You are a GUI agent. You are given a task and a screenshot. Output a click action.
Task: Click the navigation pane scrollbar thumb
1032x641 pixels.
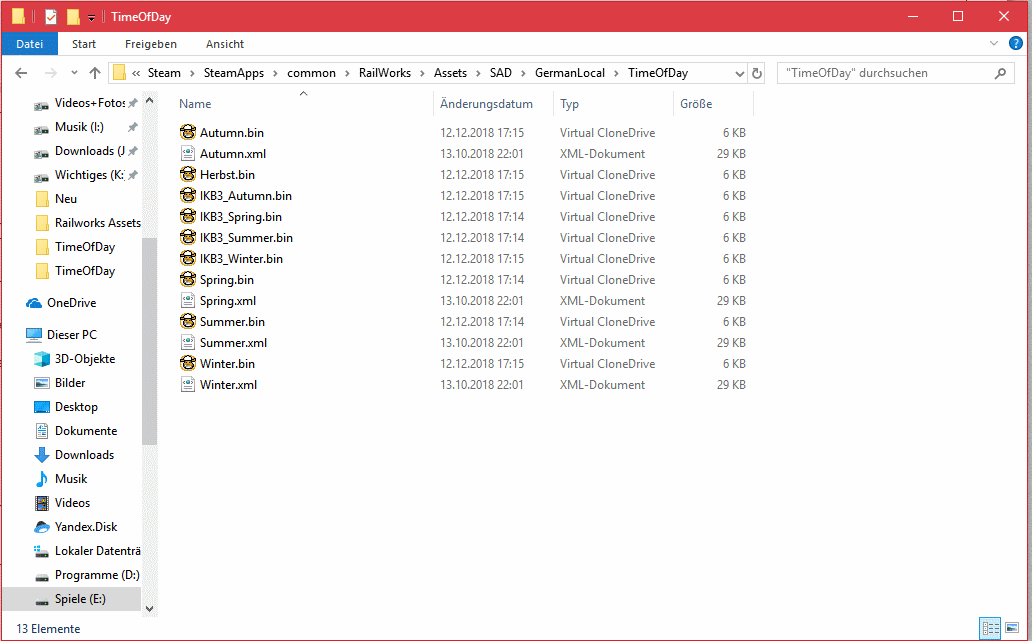(149, 341)
